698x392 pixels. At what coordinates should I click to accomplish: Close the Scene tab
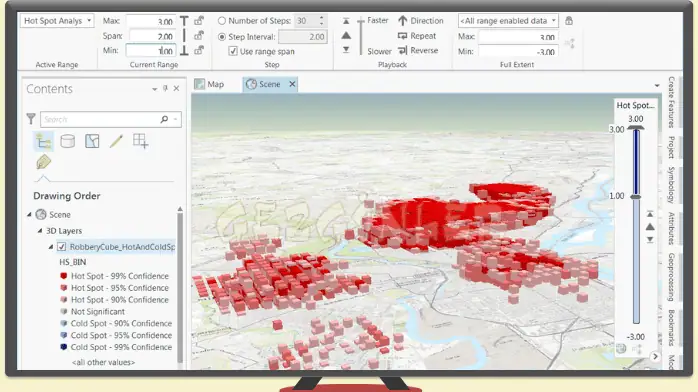point(292,84)
